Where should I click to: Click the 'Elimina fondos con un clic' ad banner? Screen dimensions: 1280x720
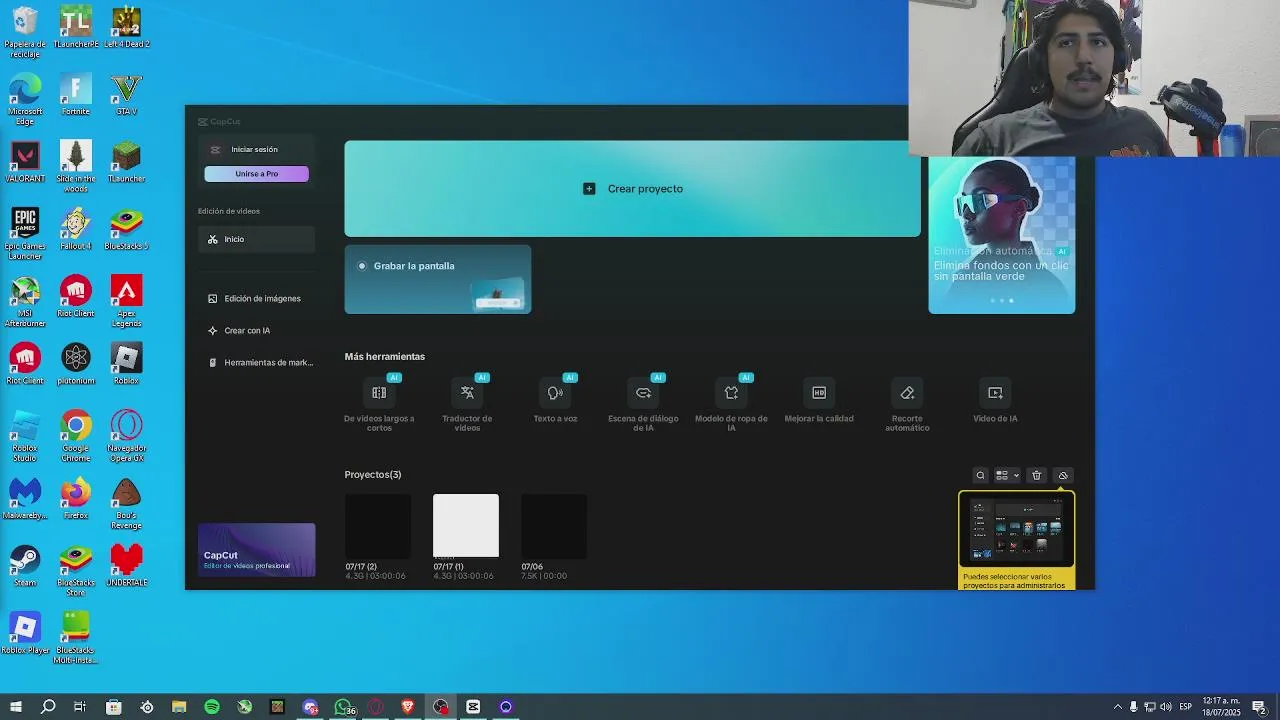[1002, 235]
